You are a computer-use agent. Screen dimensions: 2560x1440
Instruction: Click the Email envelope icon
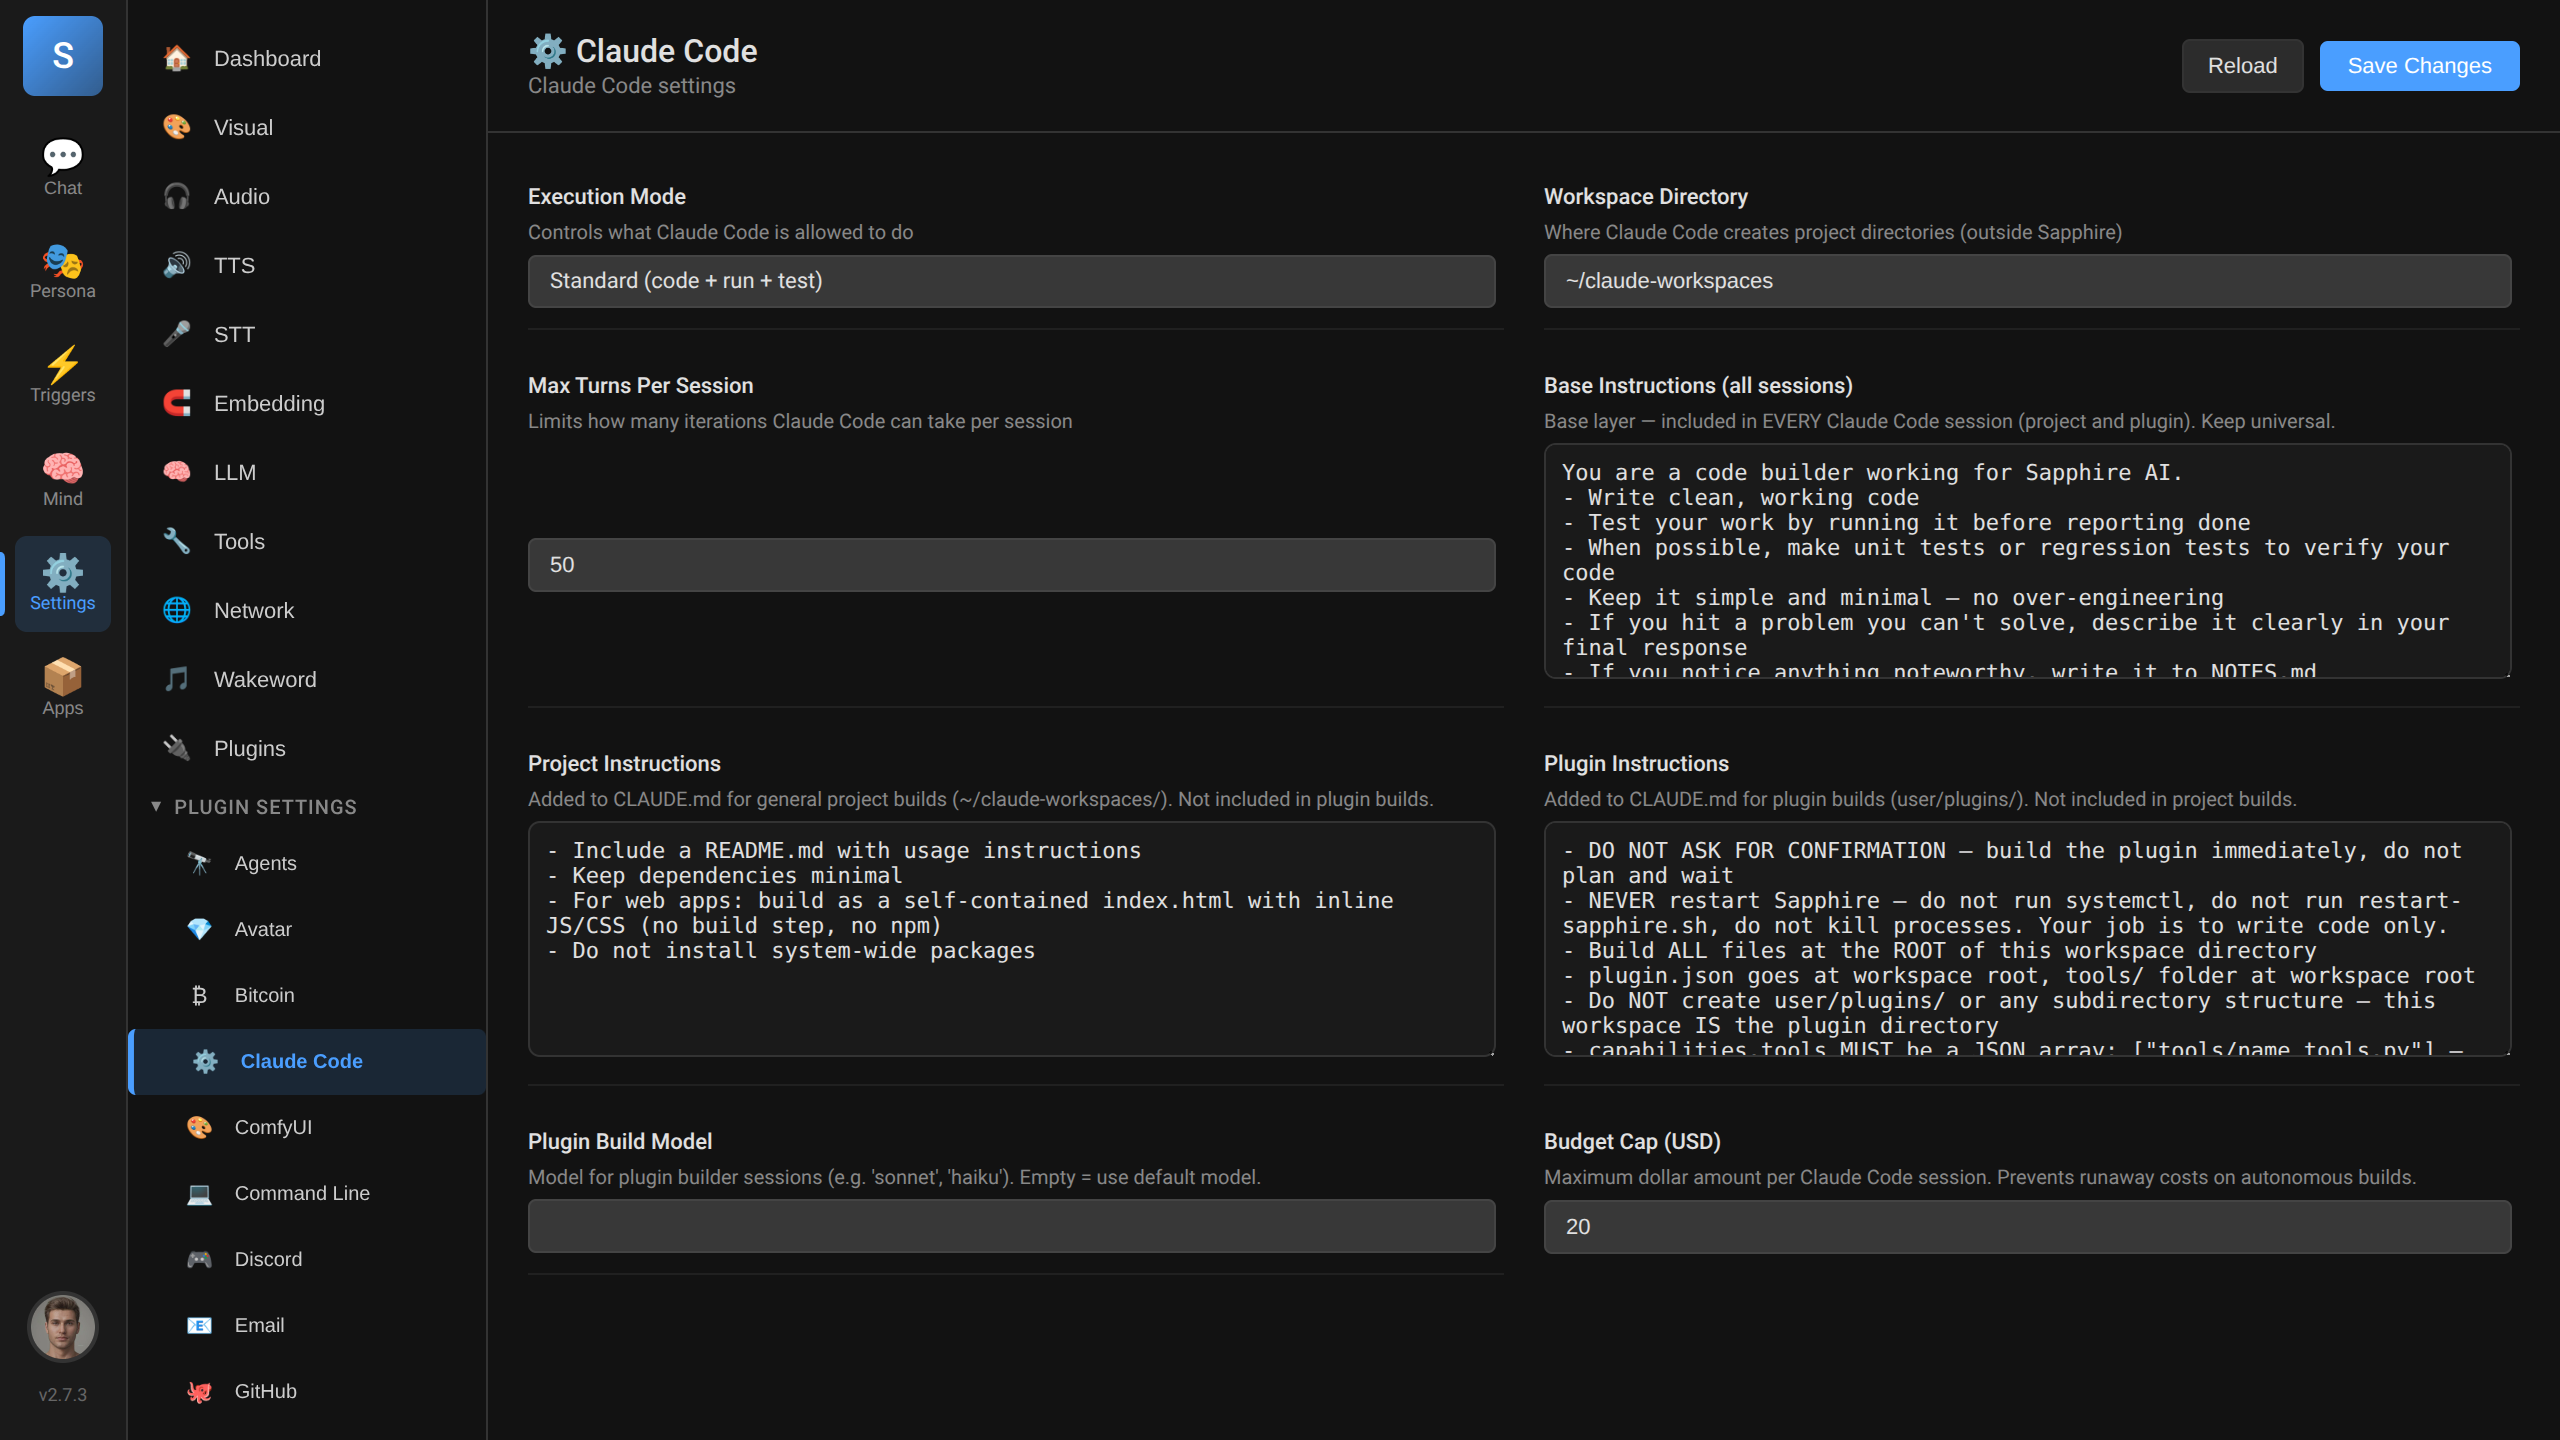click(199, 1325)
